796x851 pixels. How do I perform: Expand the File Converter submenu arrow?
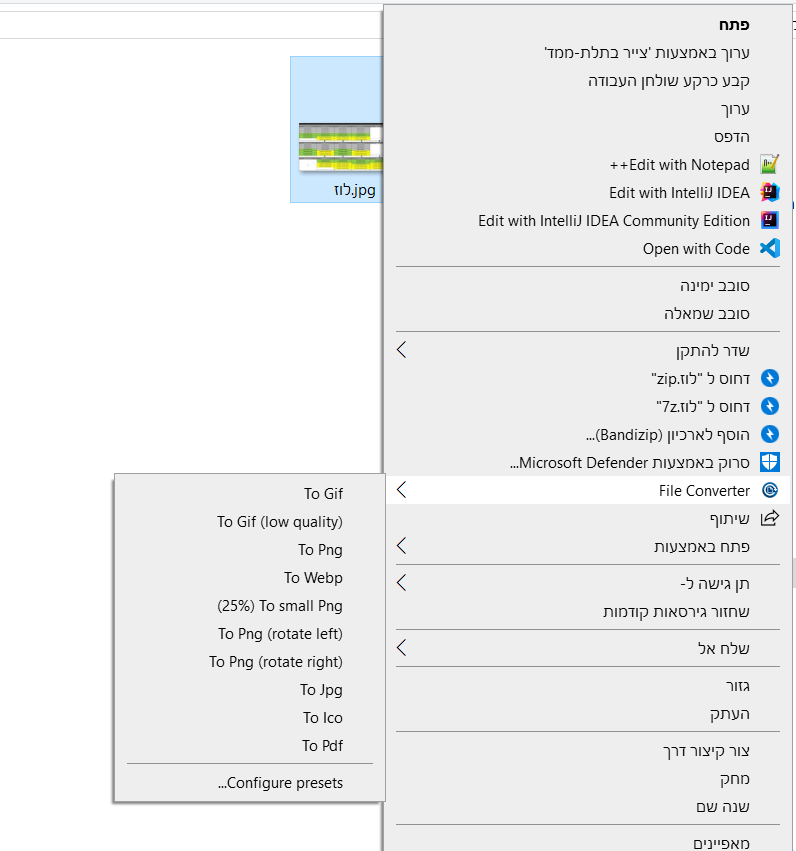(402, 490)
